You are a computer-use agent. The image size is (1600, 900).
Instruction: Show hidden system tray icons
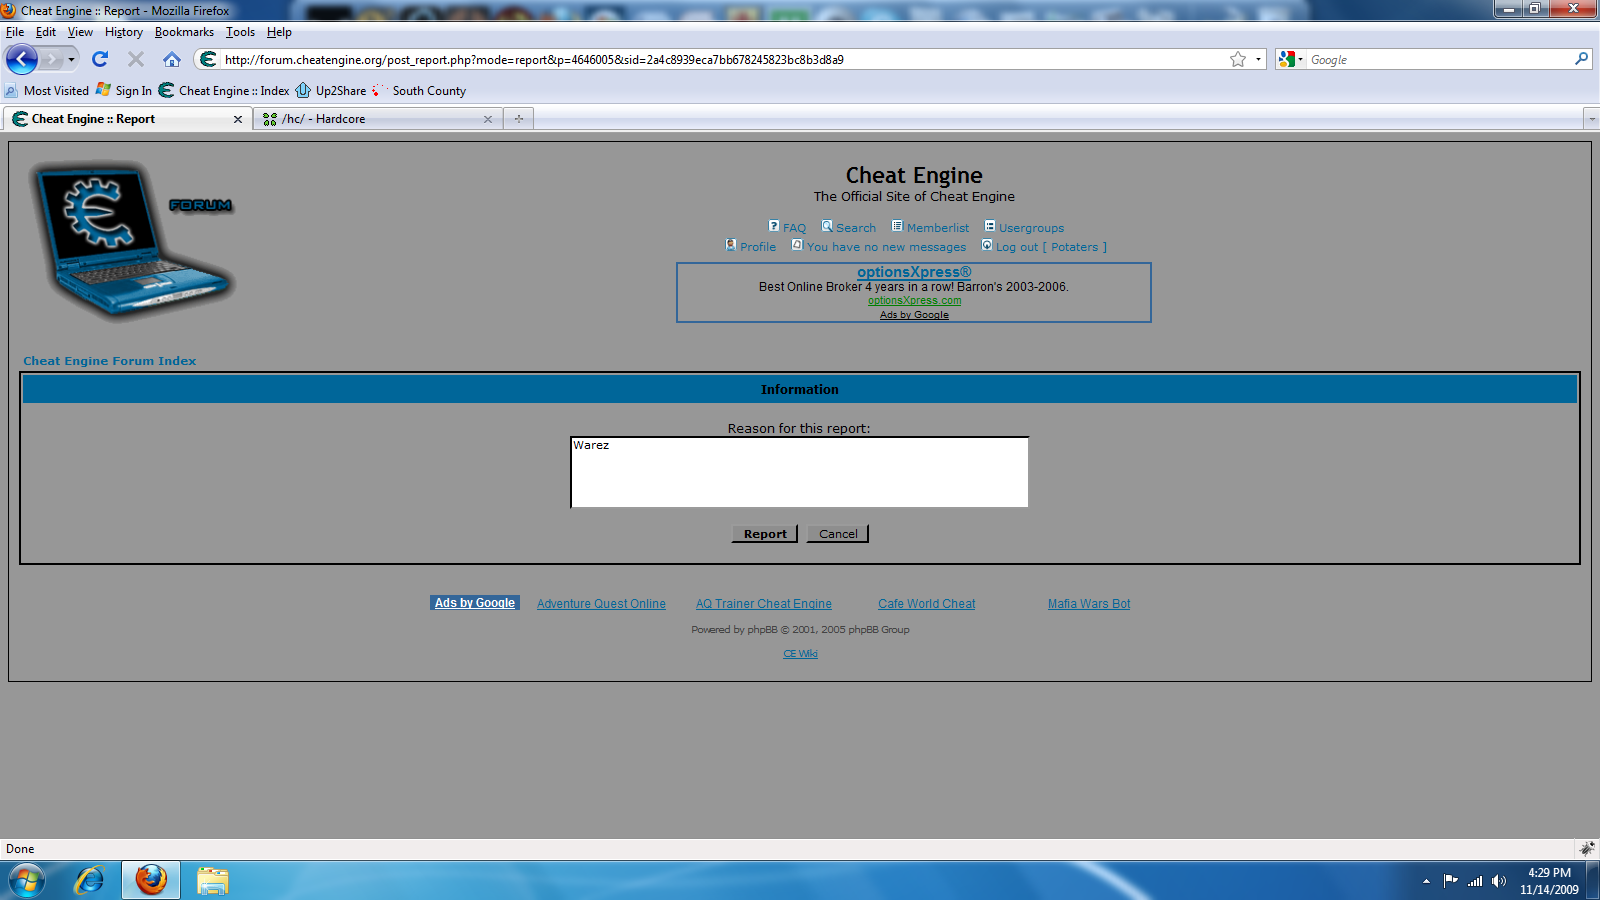tap(1426, 881)
